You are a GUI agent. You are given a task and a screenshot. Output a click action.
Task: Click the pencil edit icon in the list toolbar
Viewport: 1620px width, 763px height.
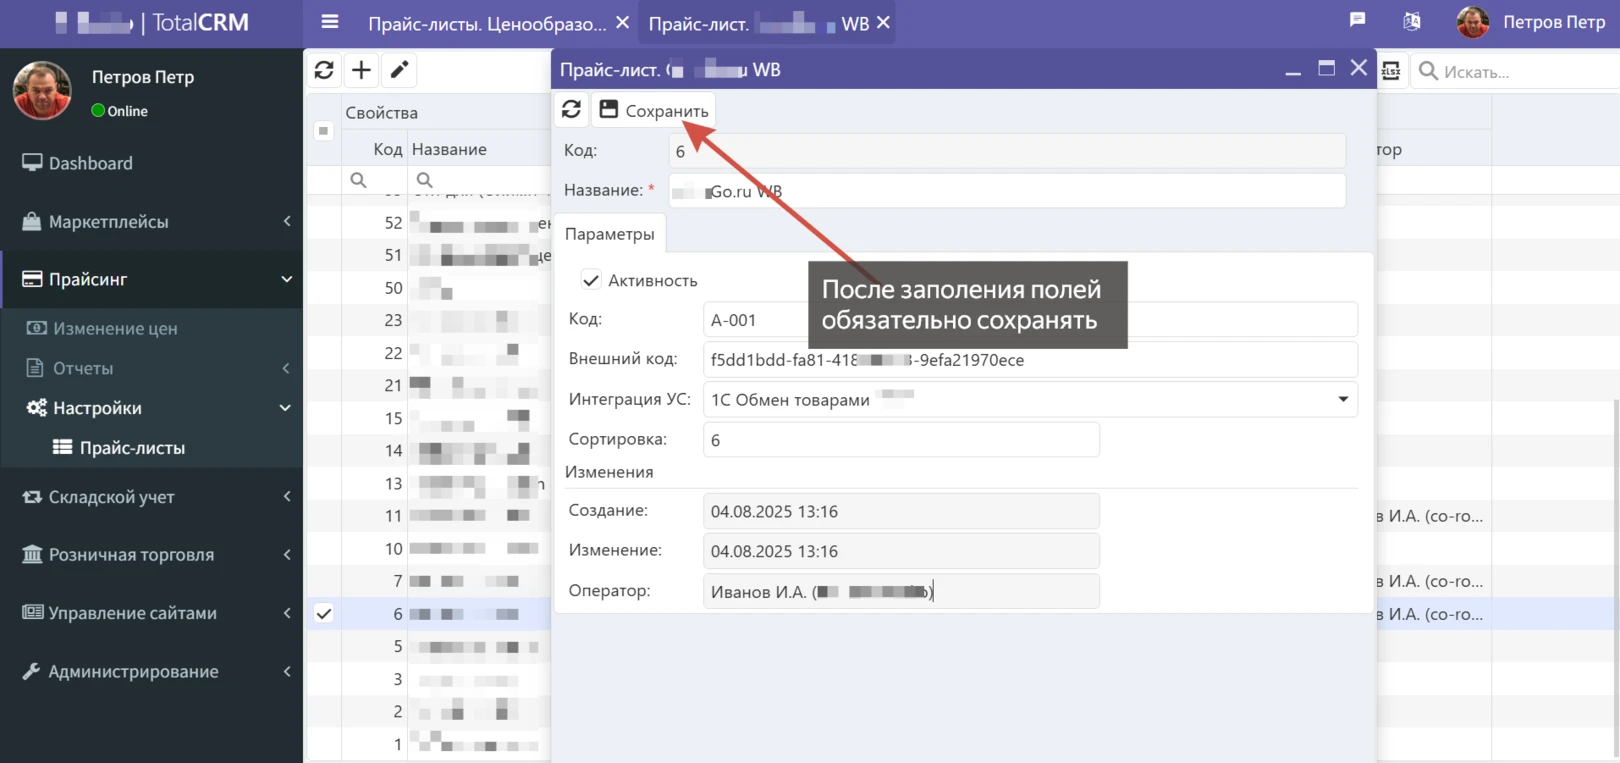tap(399, 70)
